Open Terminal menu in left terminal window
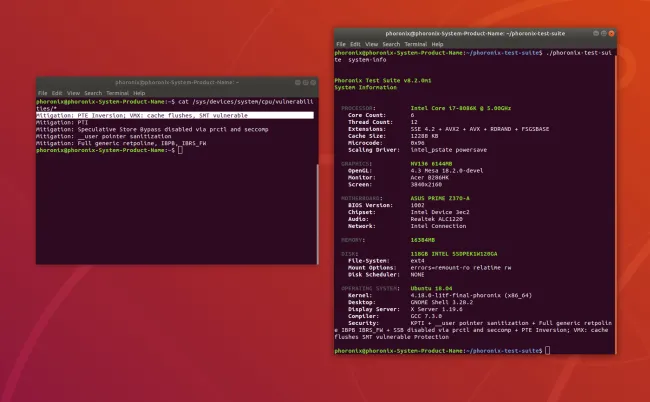650x402 pixels. pyautogui.click(x=117, y=93)
